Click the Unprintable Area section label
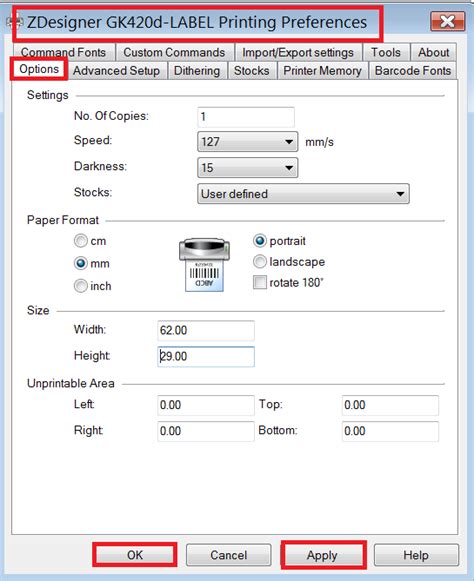Screen dimensions: 474x581 [70, 383]
